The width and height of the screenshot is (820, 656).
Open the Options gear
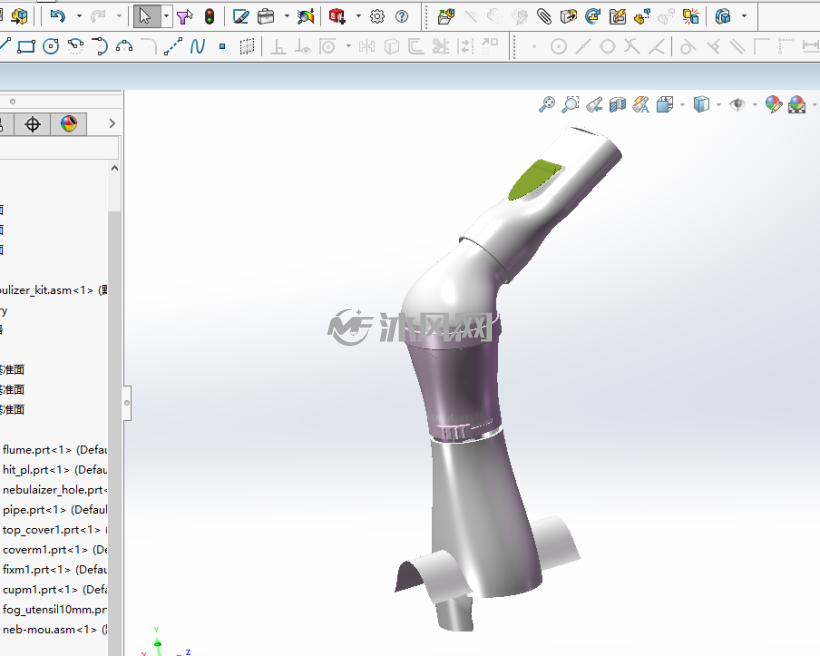[377, 17]
